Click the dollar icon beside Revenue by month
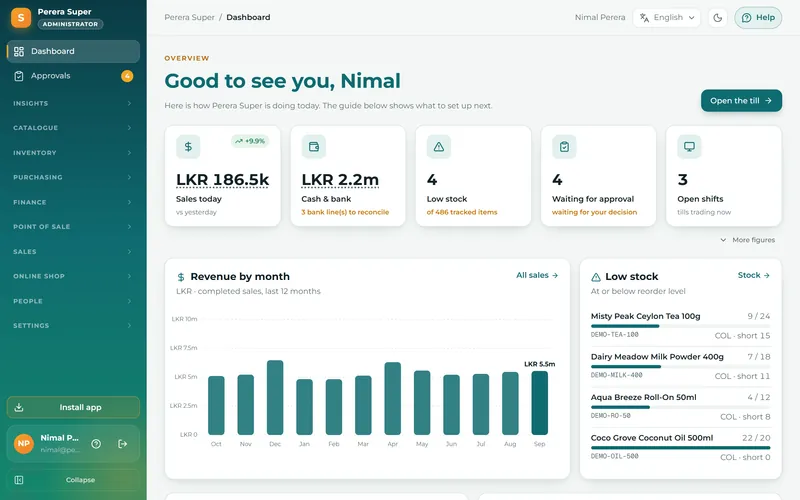The image size is (800, 500). tap(181, 277)
